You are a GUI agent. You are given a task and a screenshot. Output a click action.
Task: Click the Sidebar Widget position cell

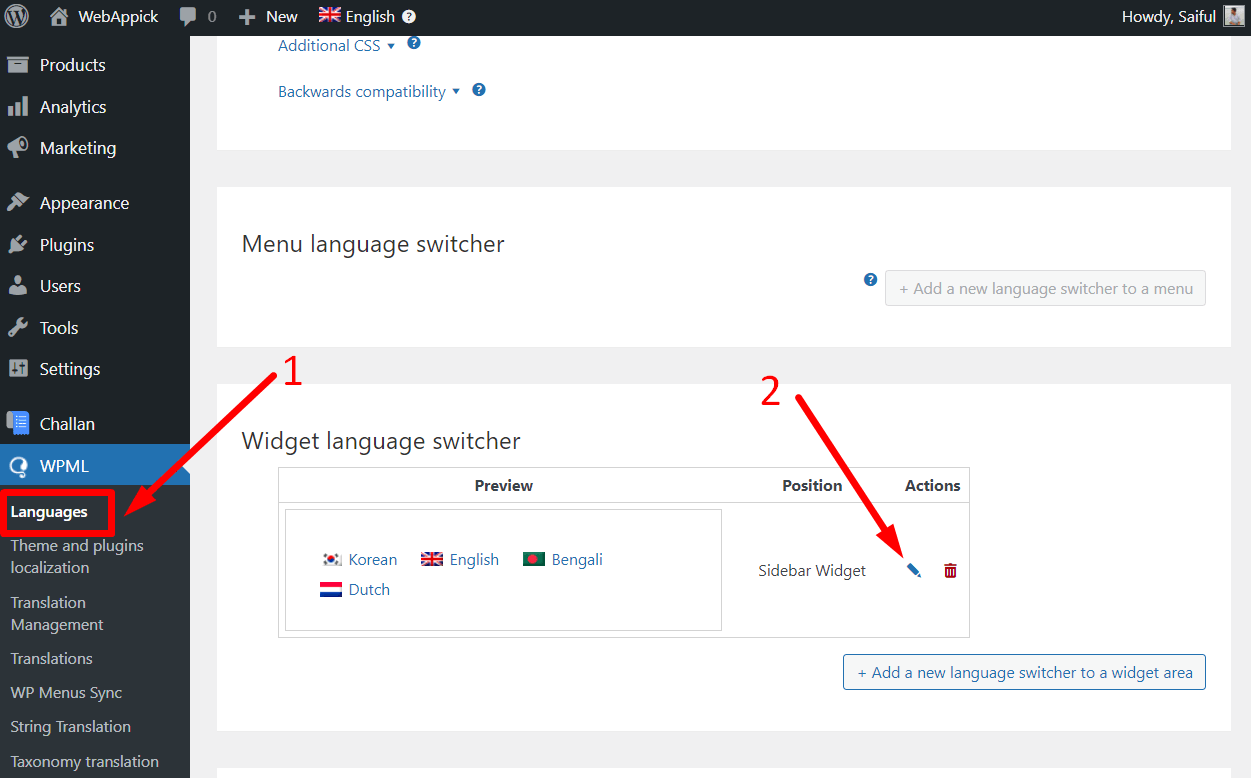[x=812, y=571]
